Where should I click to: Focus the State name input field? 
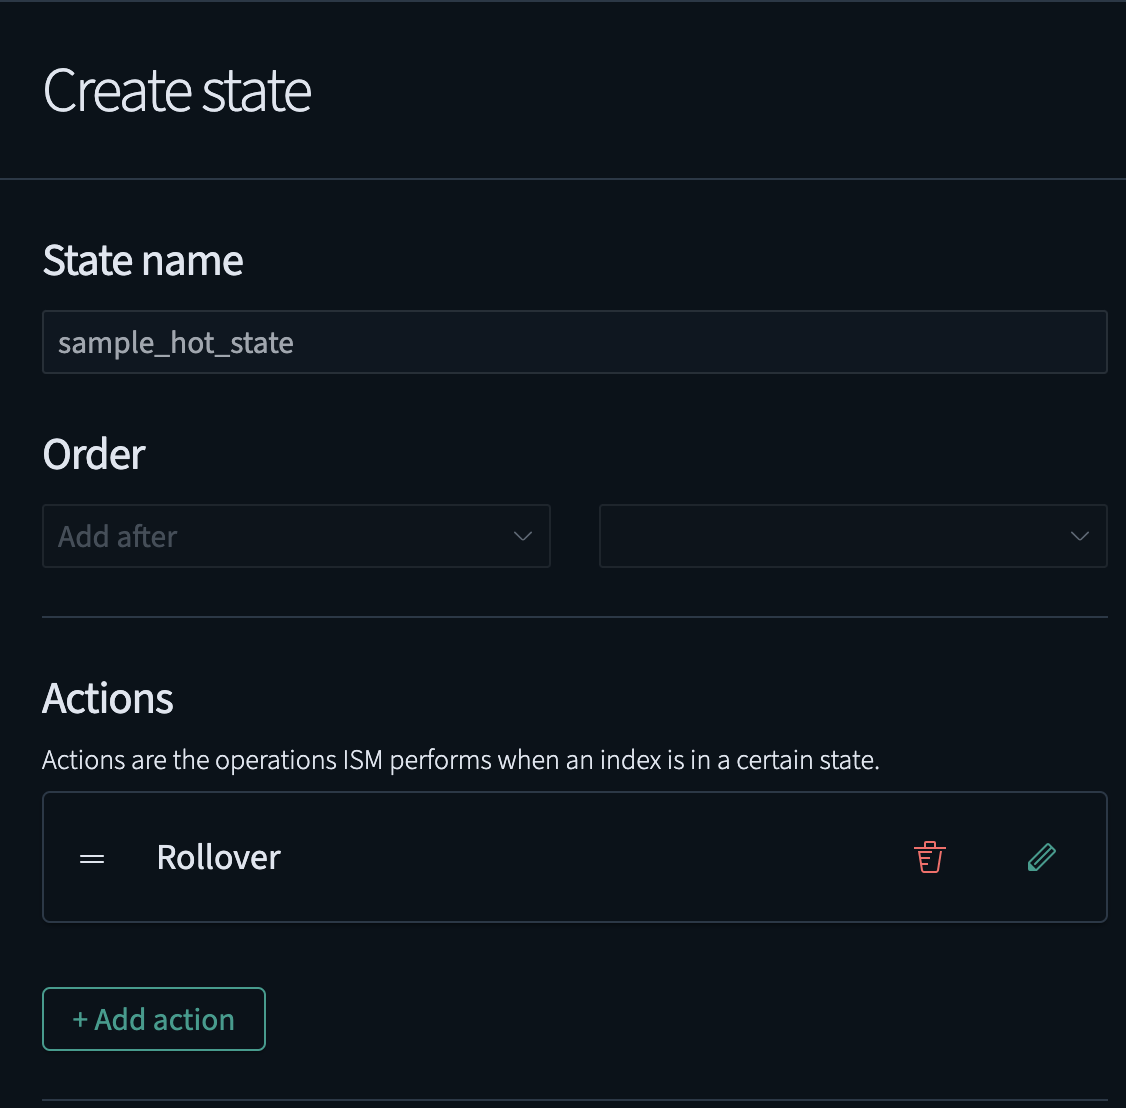point(700,342)
